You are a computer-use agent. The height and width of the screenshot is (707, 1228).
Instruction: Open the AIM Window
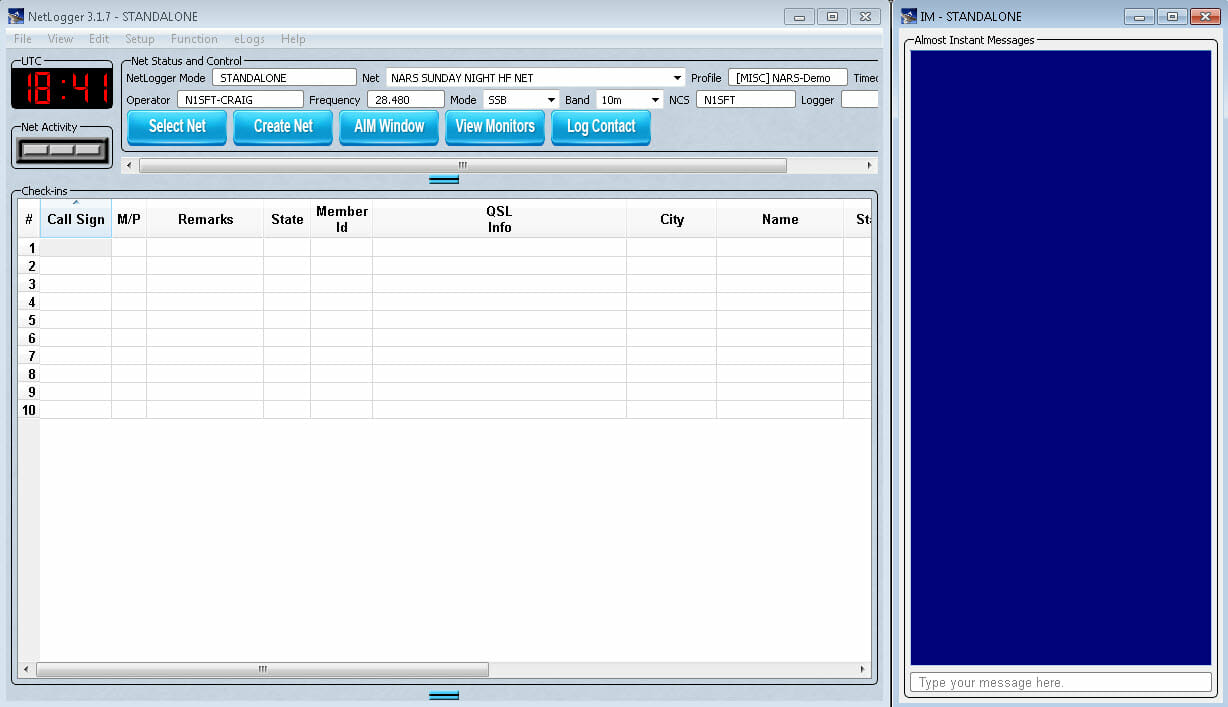388,126
